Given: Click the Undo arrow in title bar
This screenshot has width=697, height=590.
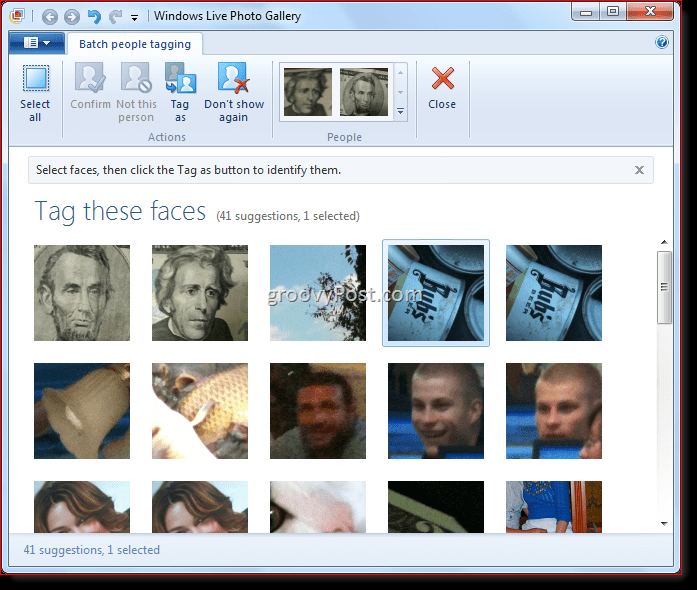Looking at the screenshot, I should tap(94, 16).
